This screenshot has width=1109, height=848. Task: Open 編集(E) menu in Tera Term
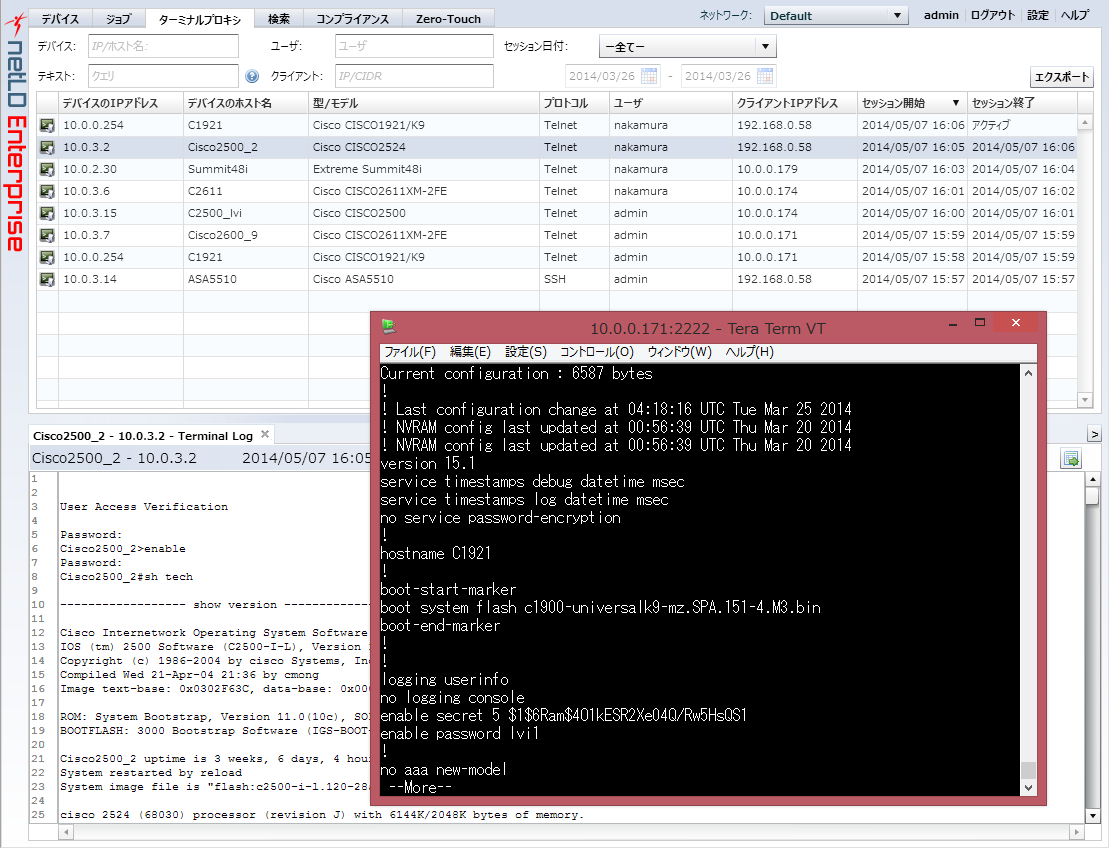pos(470,352)
